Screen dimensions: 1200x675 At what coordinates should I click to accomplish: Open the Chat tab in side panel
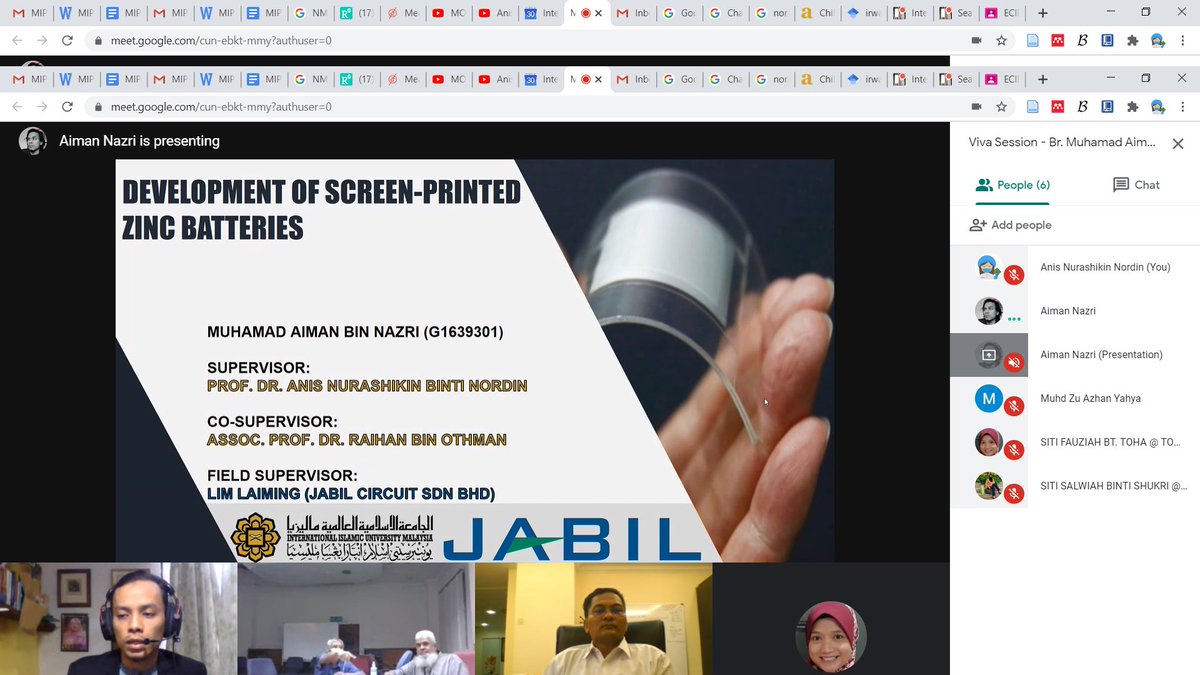[1136, 185]
